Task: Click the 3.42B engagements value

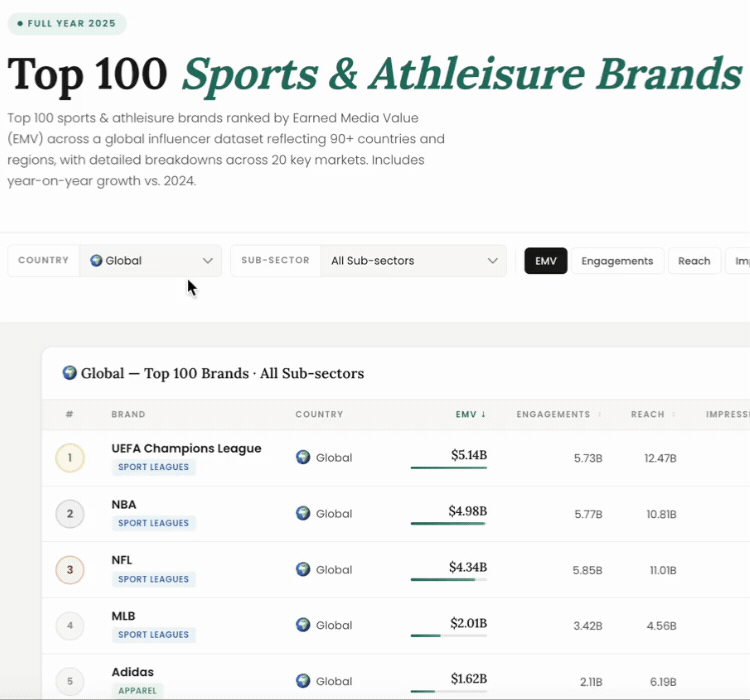Action: (x=588, y=626)
